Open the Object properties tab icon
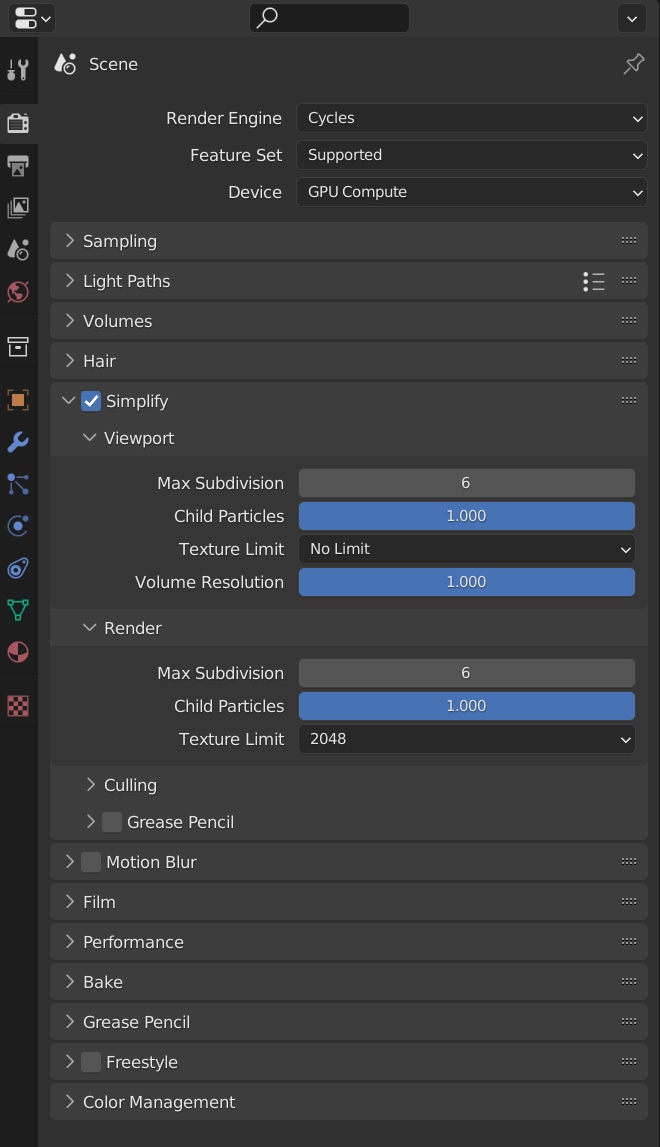 tap(18, 399)
